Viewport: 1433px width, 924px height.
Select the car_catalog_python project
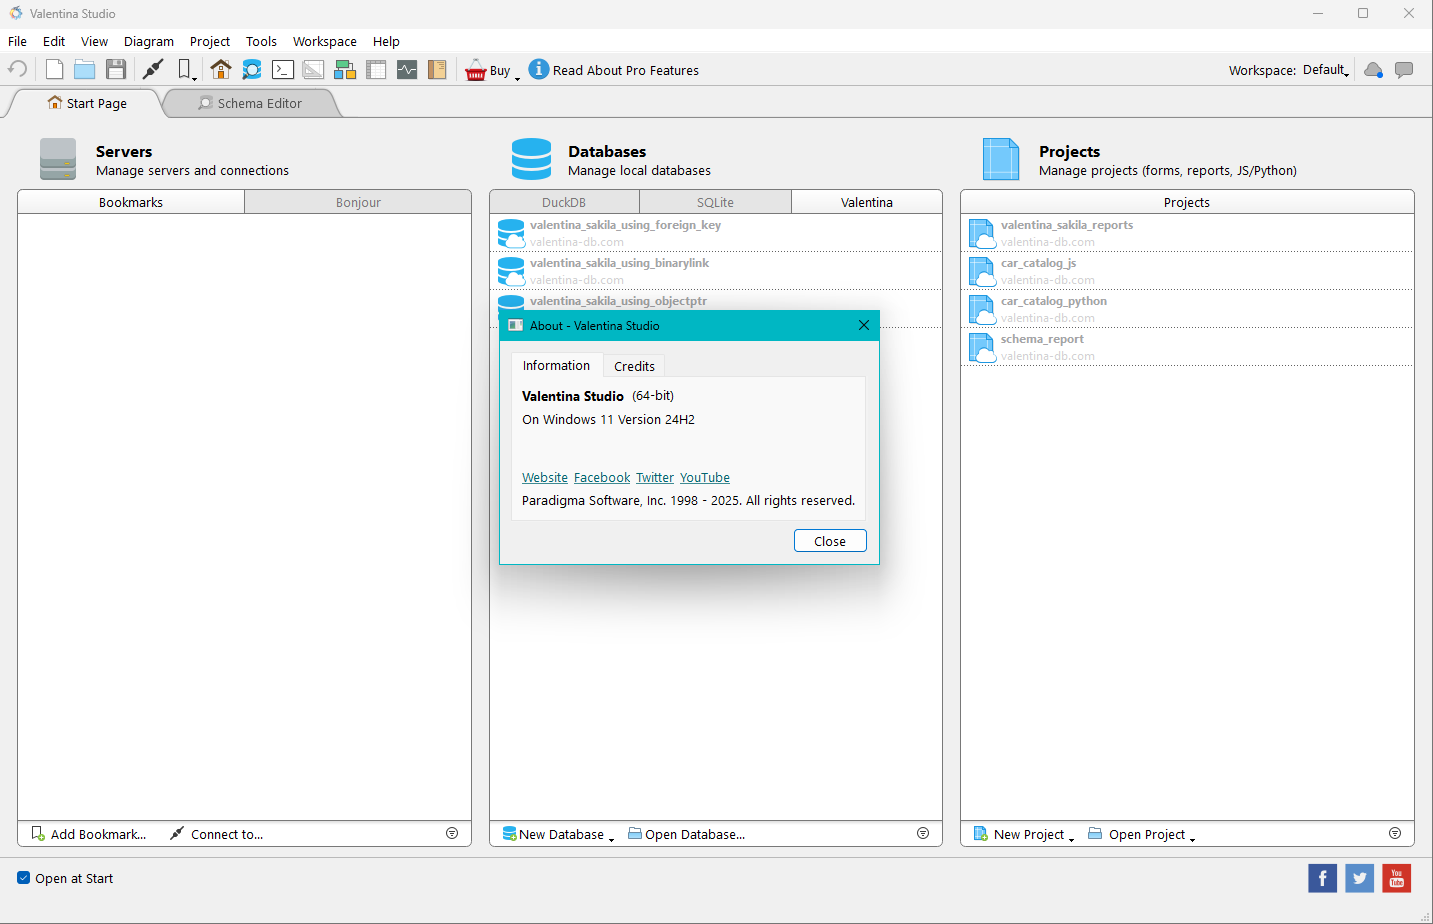[1187, 309]
